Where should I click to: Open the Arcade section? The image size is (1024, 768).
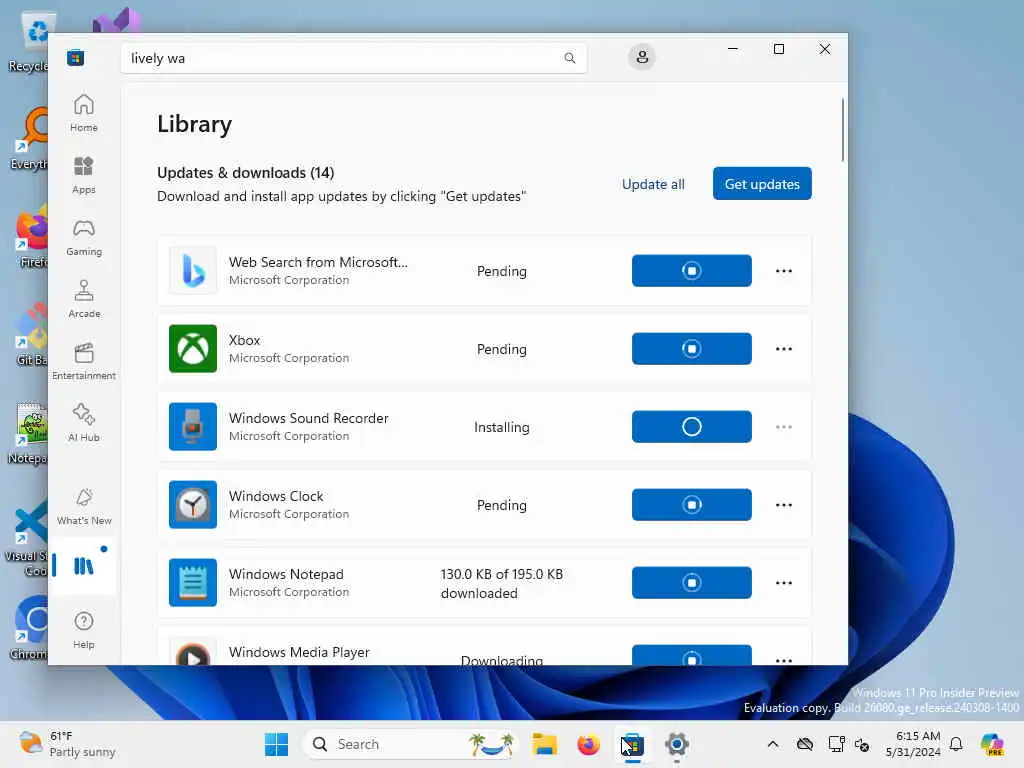tap(84, 299)
